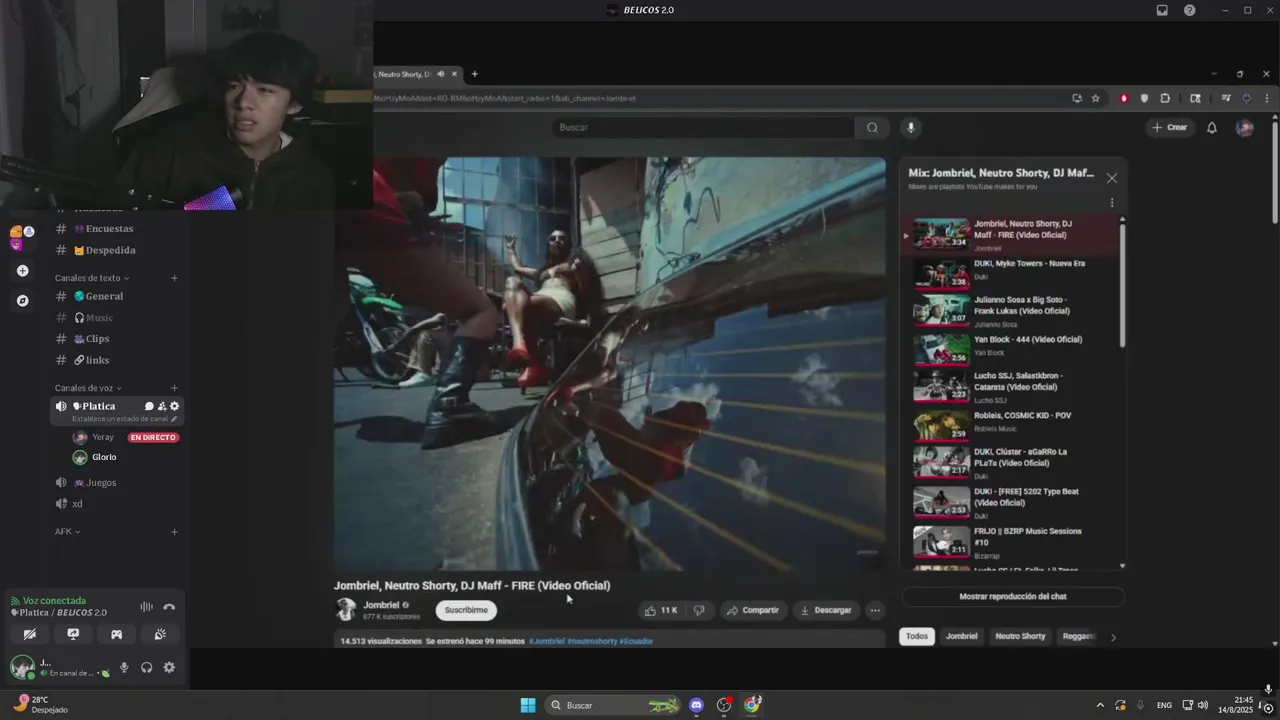Mute tab audio speaker icon
Image resolution: width=1280 pixels, height=720 pixels.
441,74
